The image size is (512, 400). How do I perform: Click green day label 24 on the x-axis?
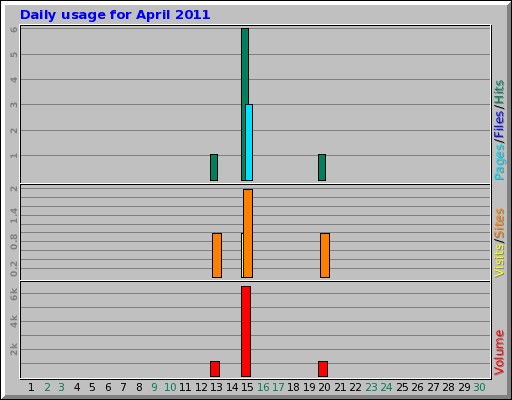(386, 387)
